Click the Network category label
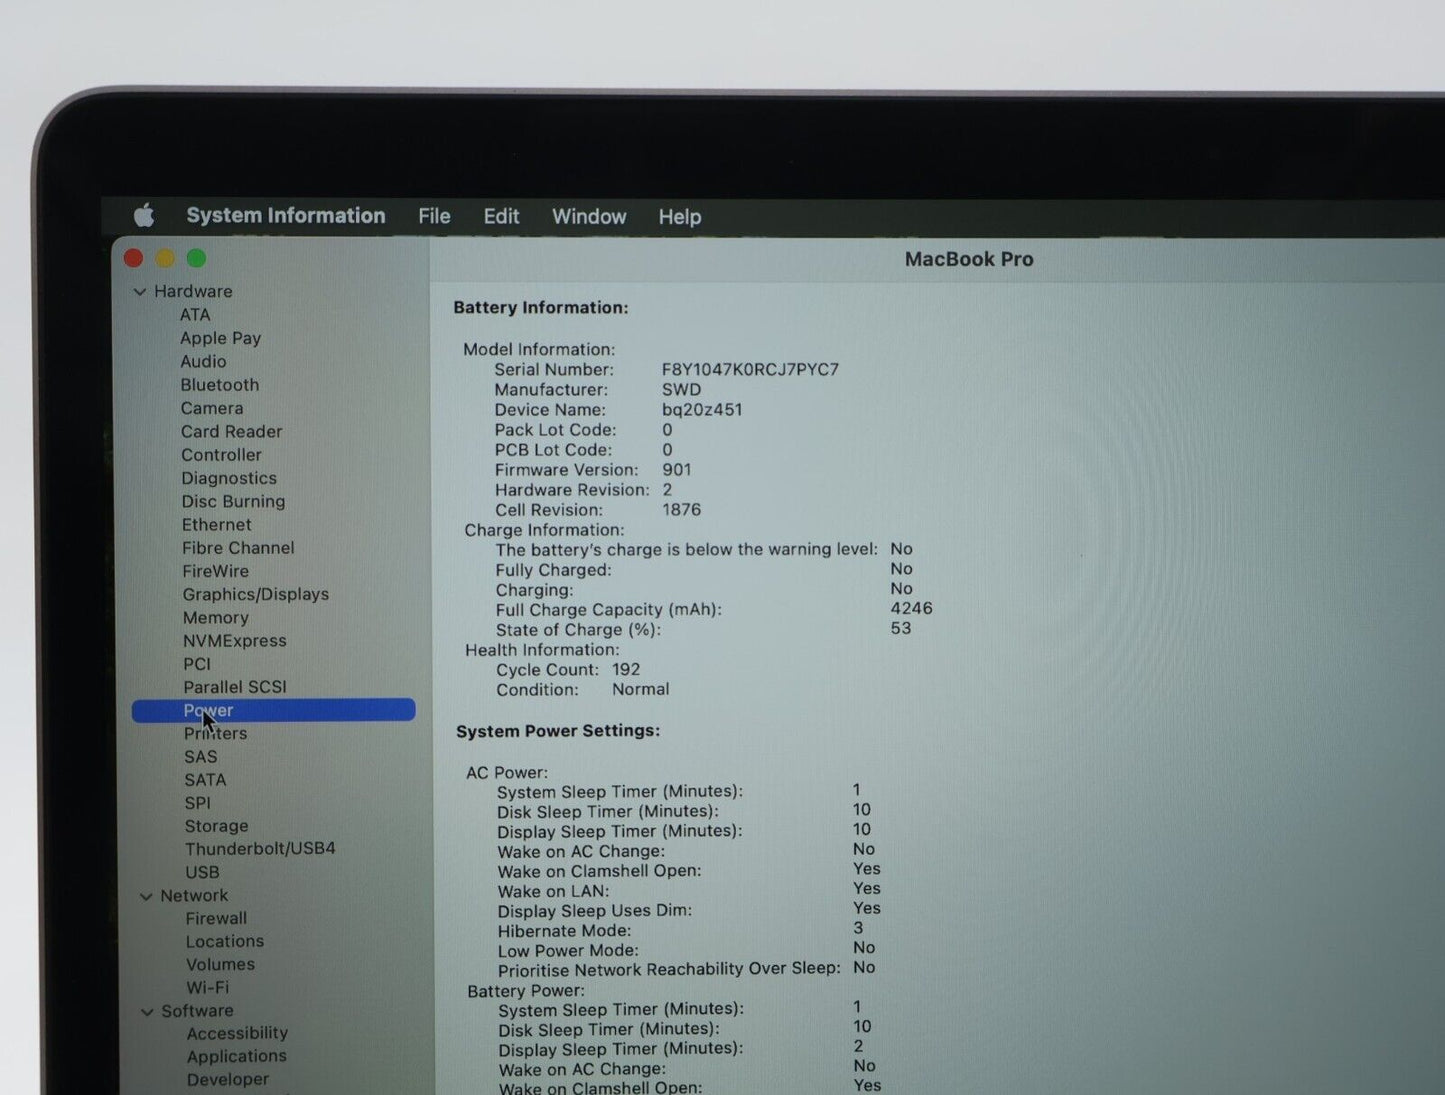 (194, 896)
